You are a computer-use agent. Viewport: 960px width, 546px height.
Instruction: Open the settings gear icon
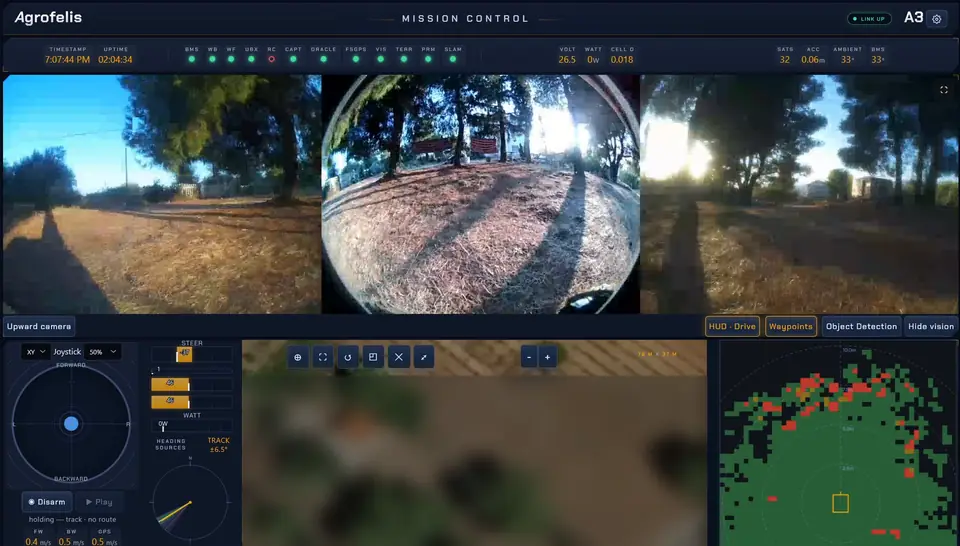(x=936, y=19)
